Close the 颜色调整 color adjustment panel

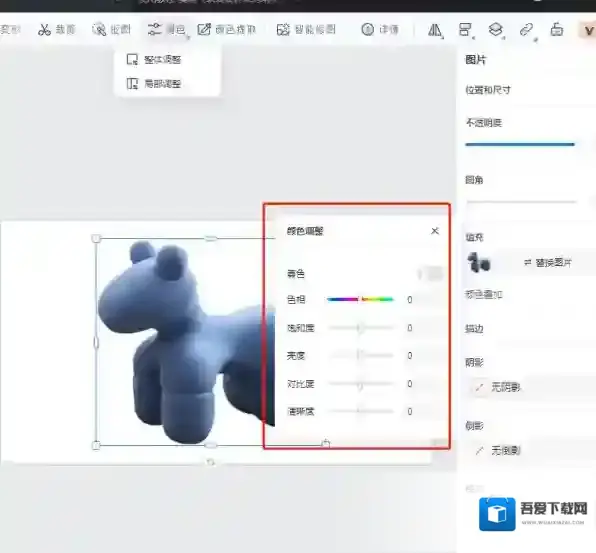coord(435,231)
